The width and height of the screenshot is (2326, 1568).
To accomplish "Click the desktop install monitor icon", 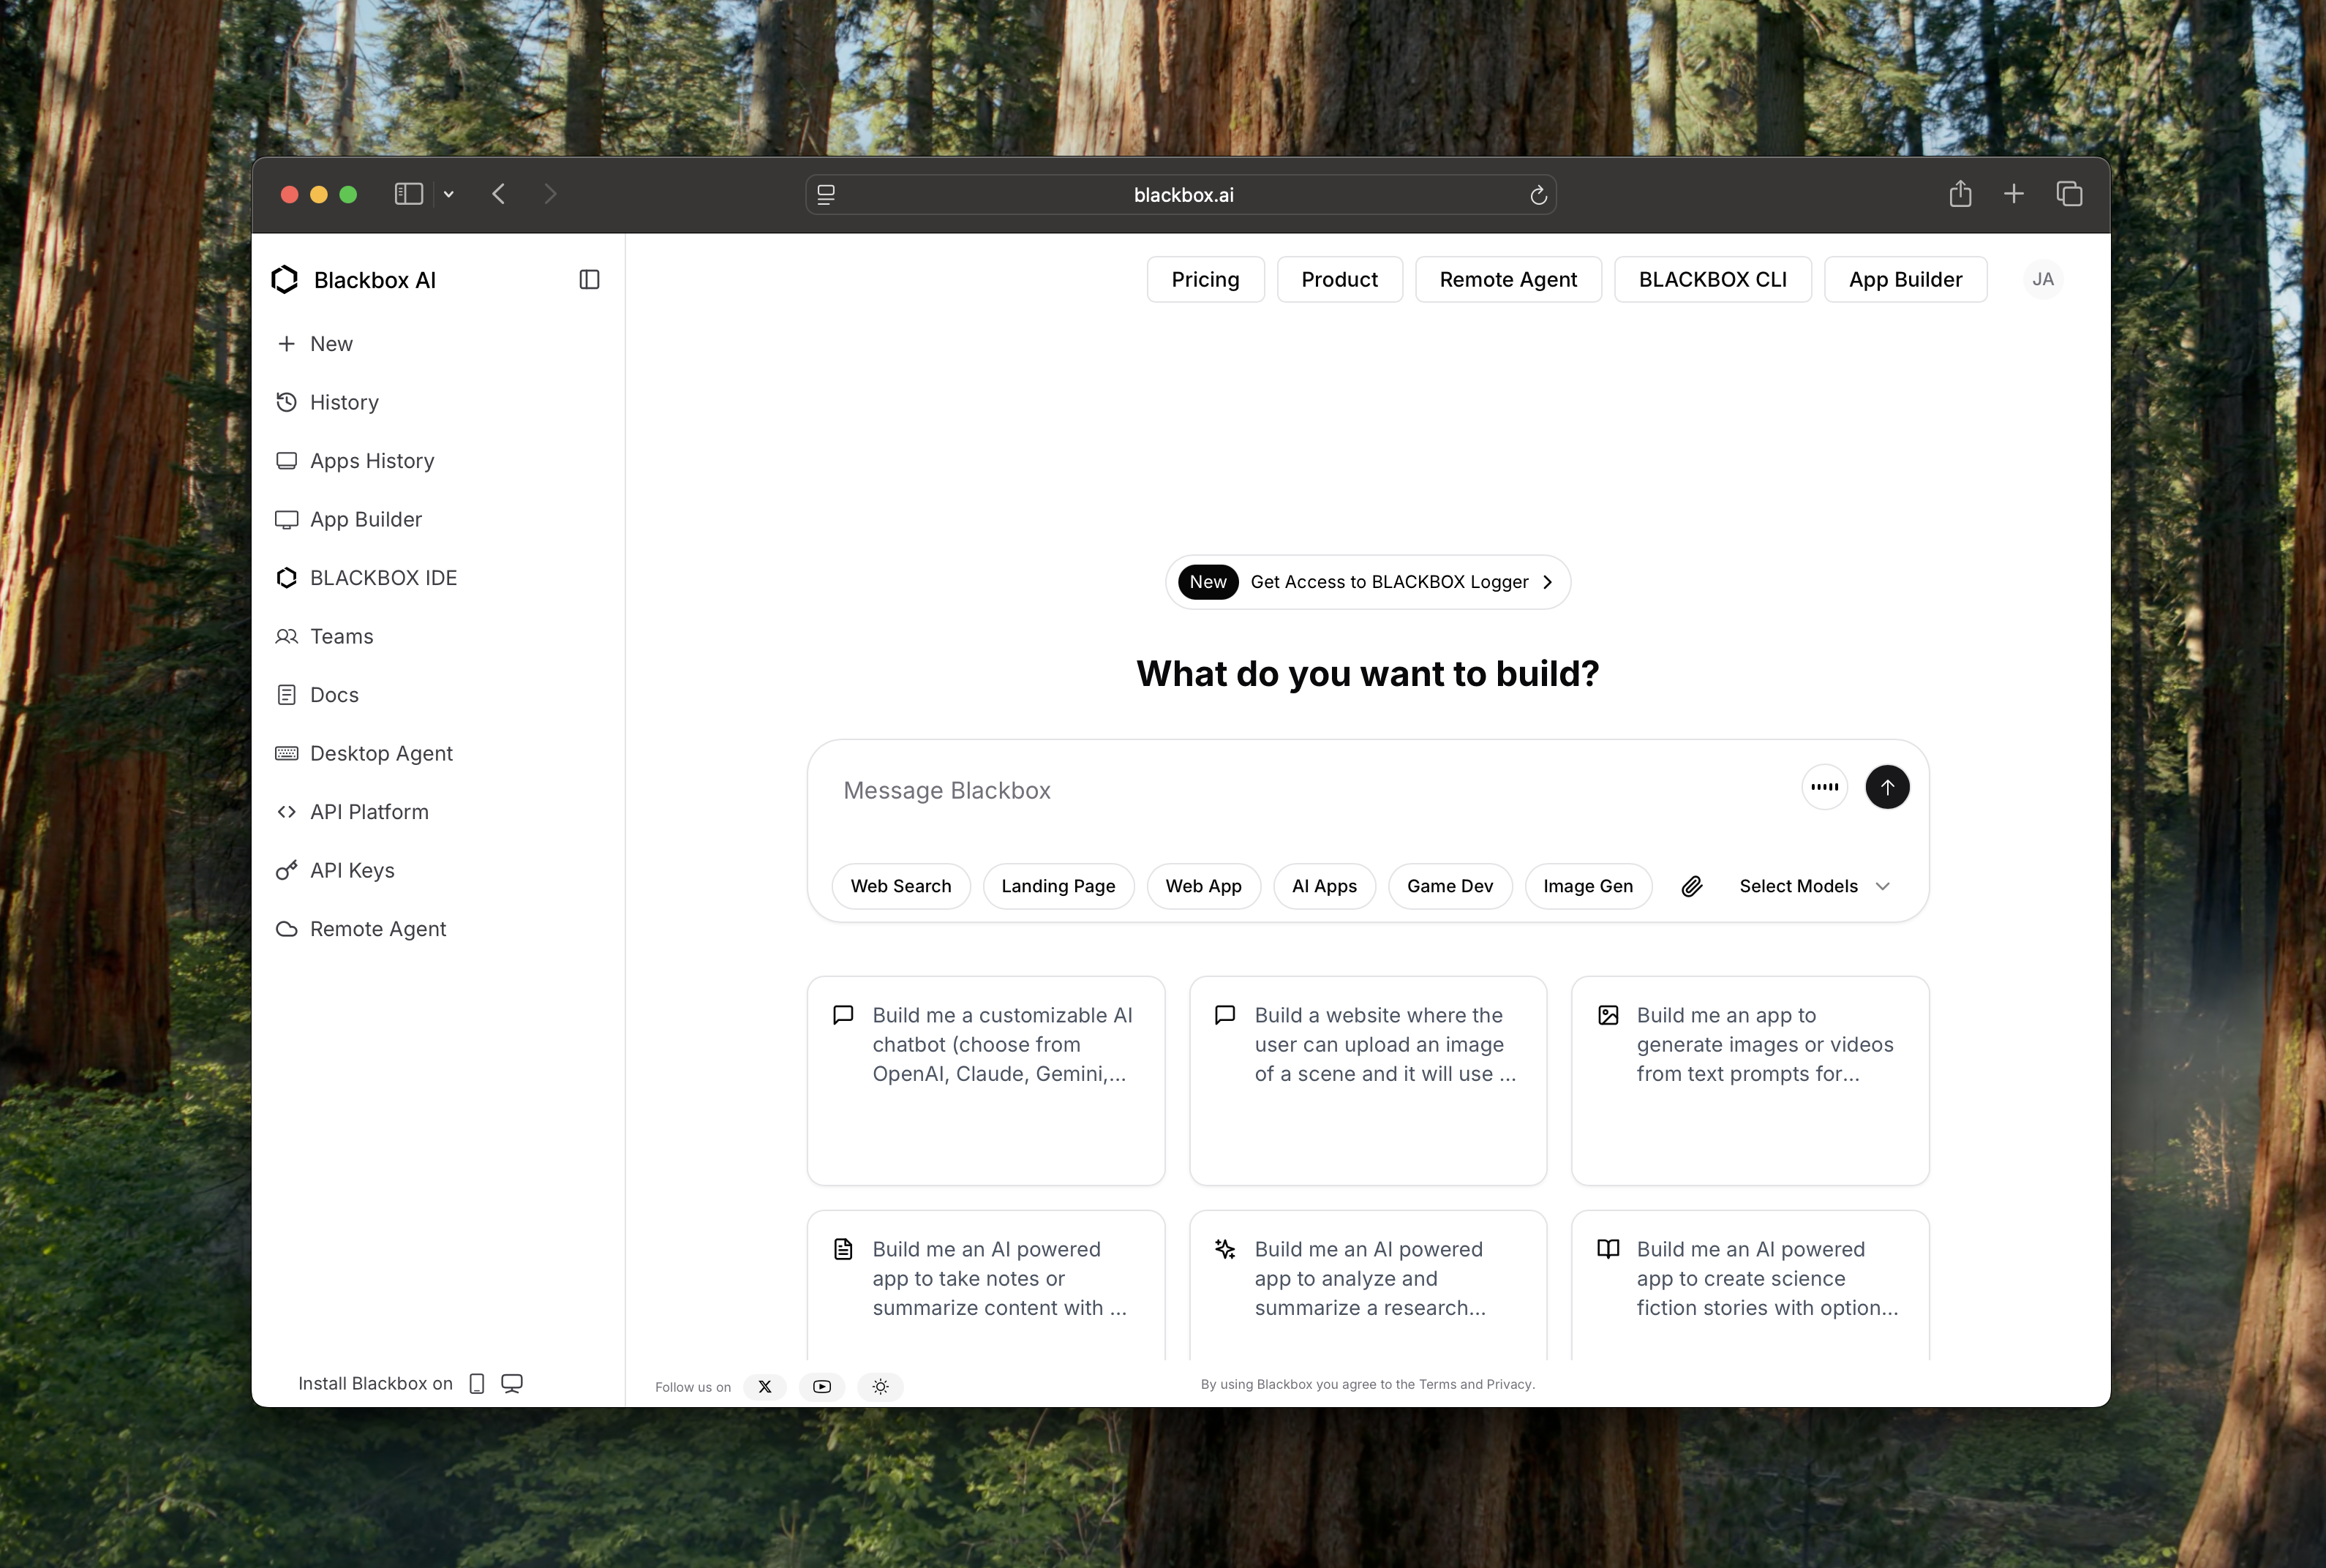I will click(x=512, y=1383).
